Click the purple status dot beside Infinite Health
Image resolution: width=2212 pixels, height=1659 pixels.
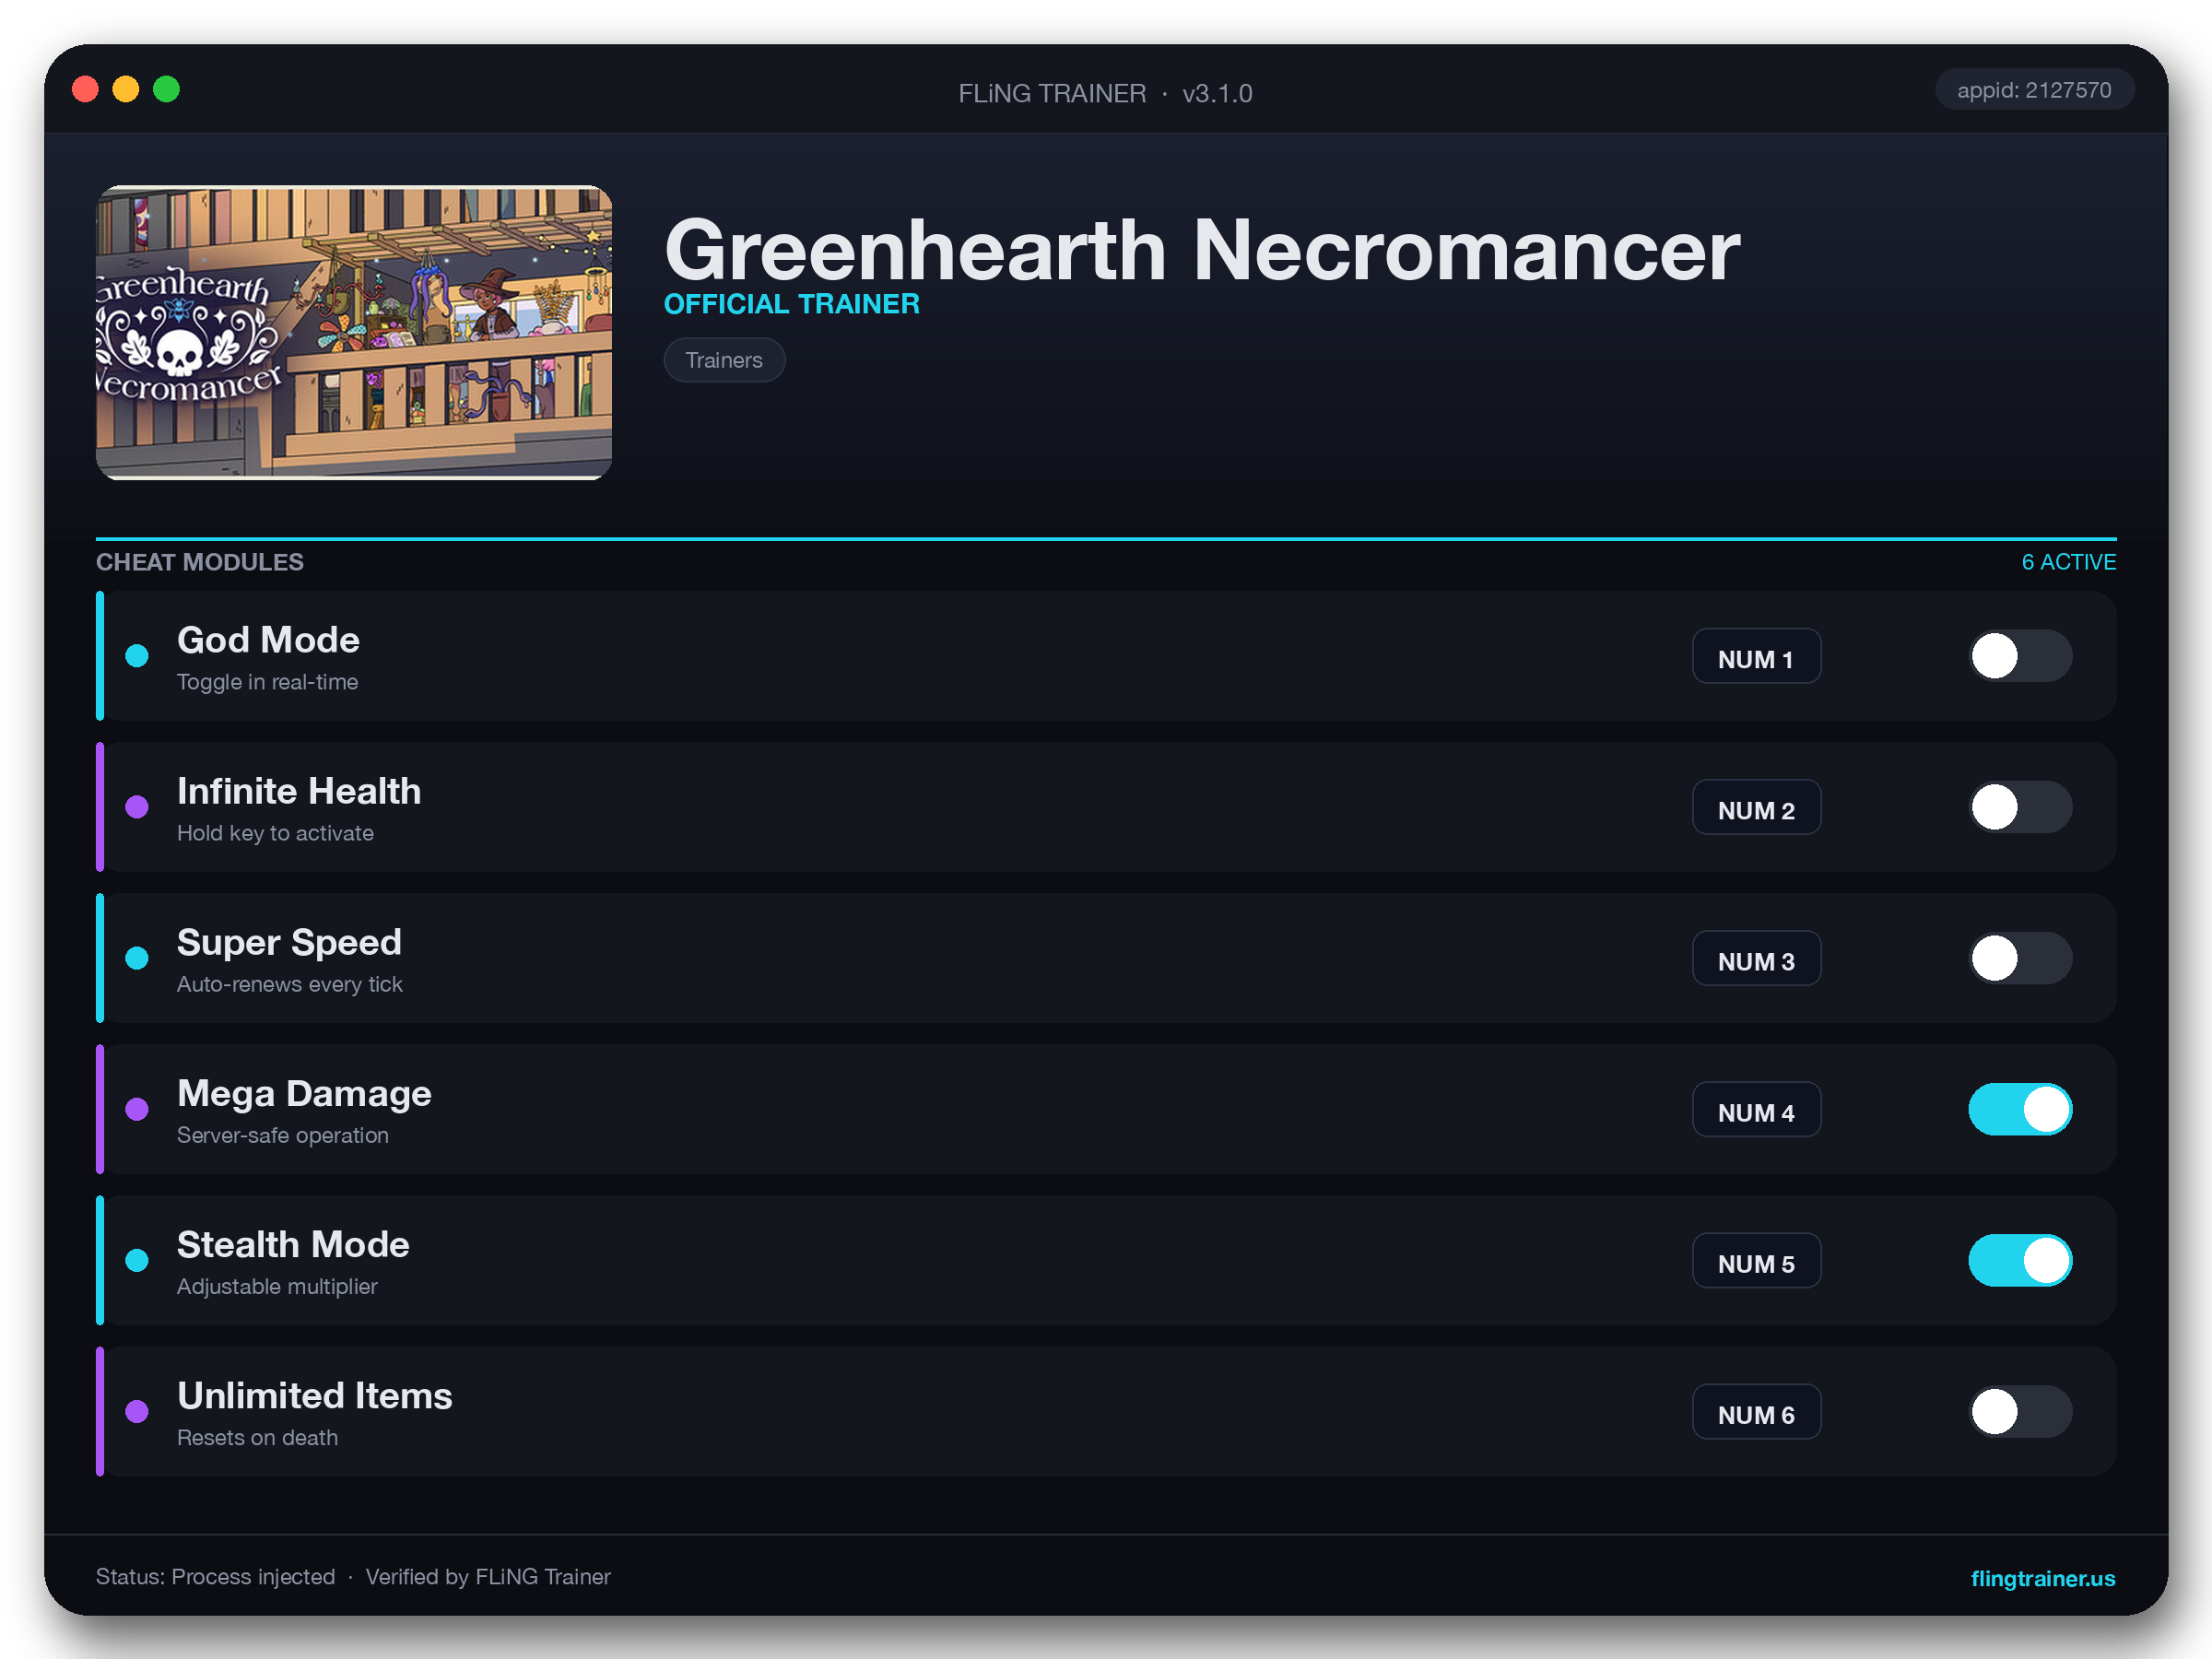[137, 807]
